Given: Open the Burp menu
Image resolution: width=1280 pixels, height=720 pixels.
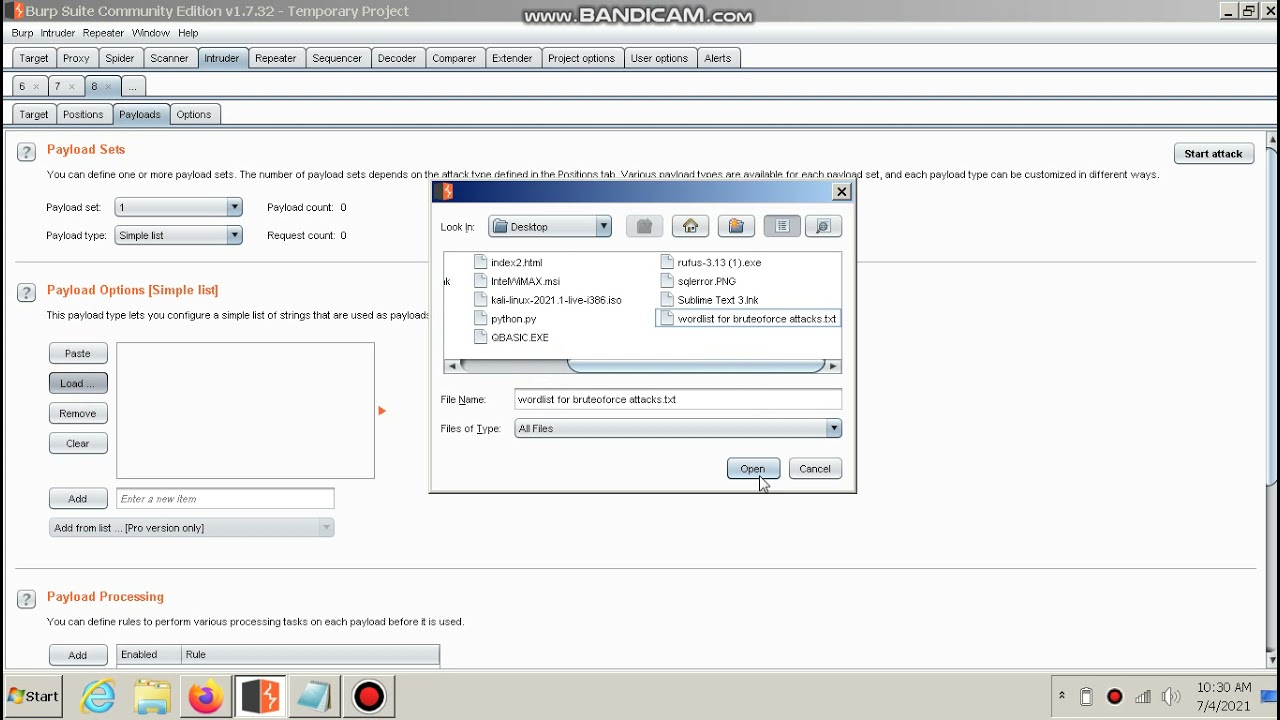Looking at the screenshot, I should click(22, 33).
